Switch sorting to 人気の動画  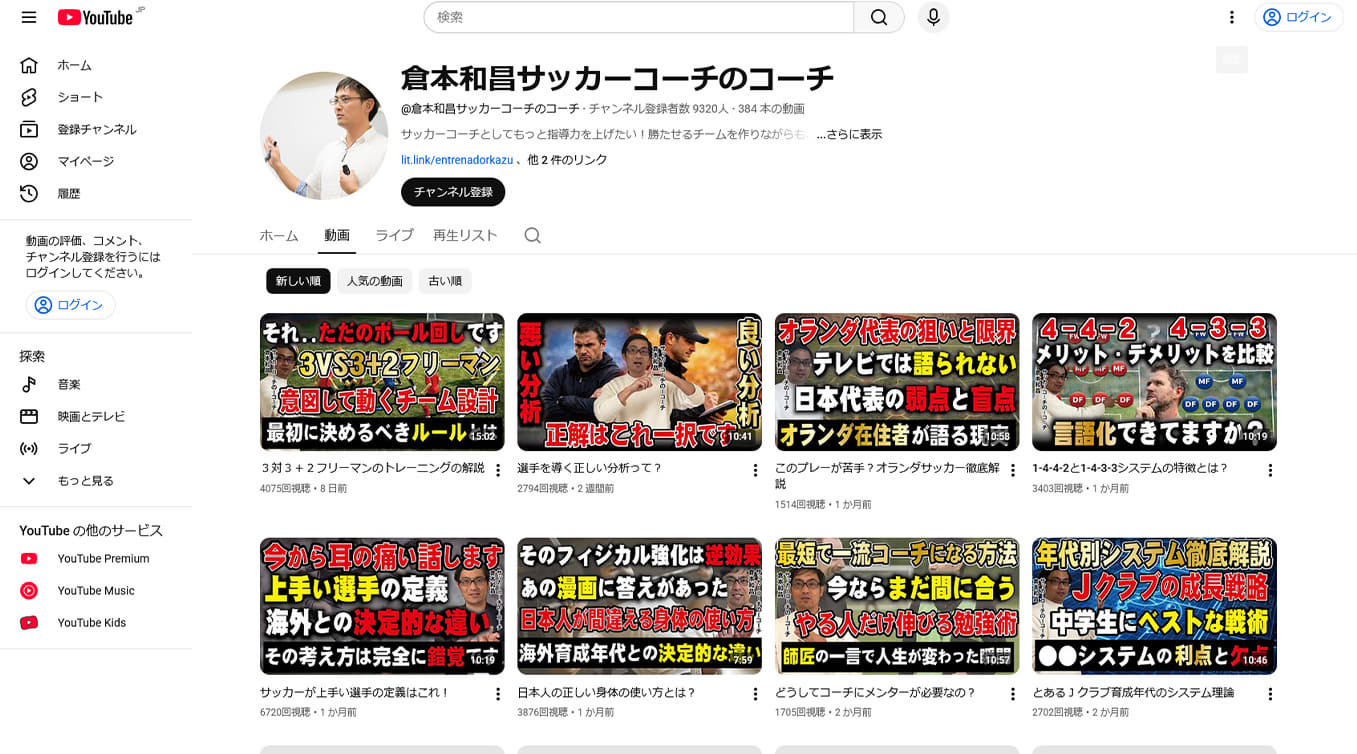pos(375,281)
